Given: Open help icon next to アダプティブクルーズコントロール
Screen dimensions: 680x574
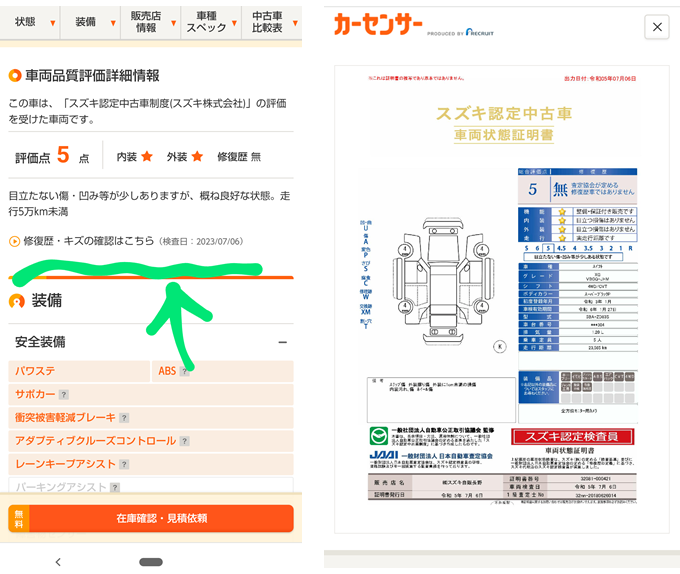Looking at the screenshot, I should coord(184,441).
